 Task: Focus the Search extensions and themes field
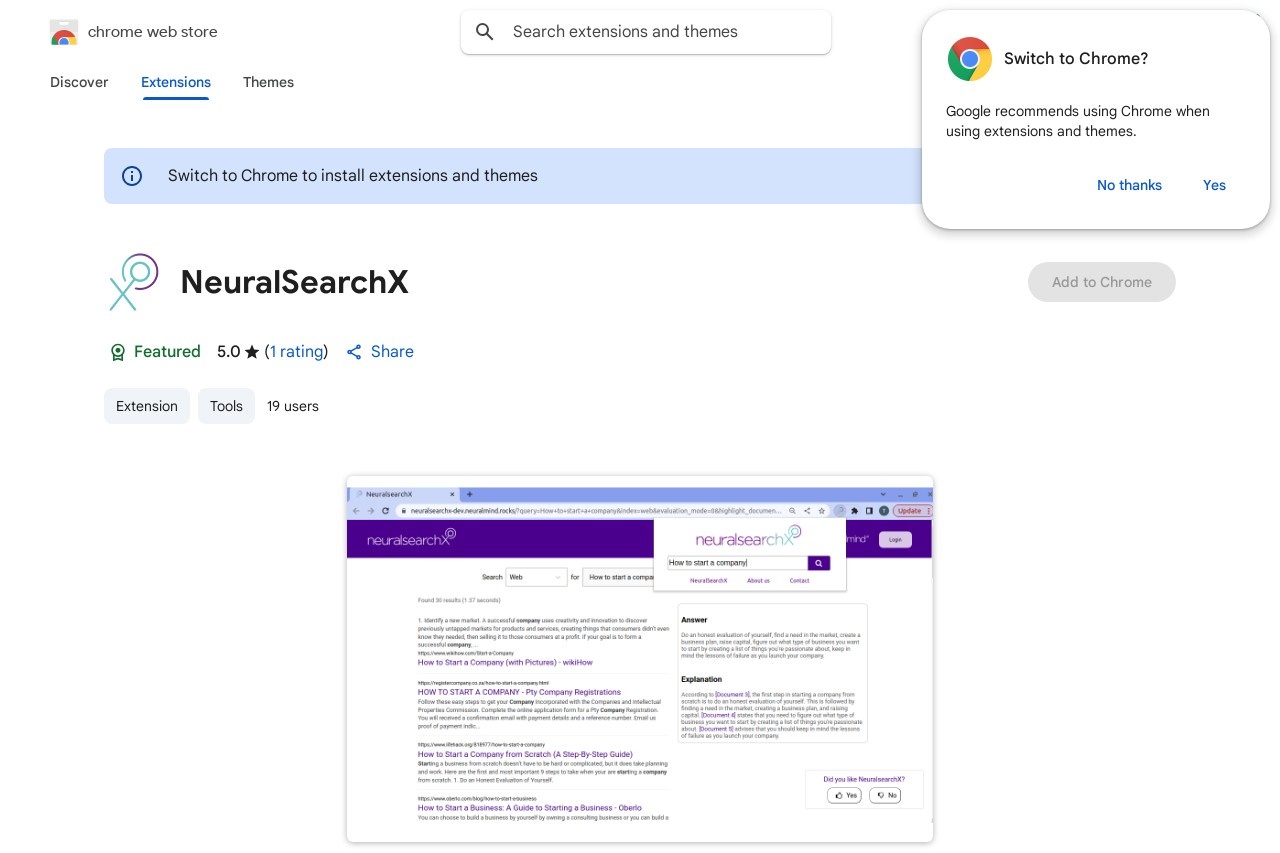(x=646, y=32)
